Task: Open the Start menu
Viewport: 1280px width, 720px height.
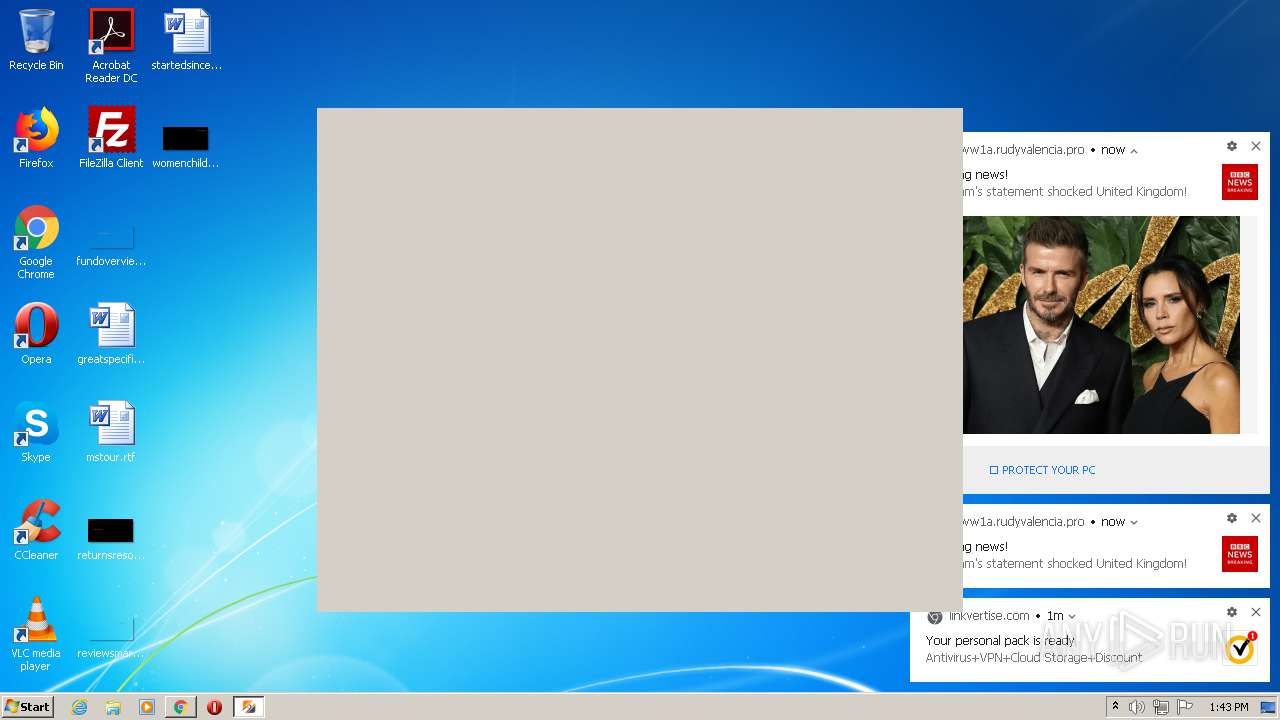Action: click(27, 707)
